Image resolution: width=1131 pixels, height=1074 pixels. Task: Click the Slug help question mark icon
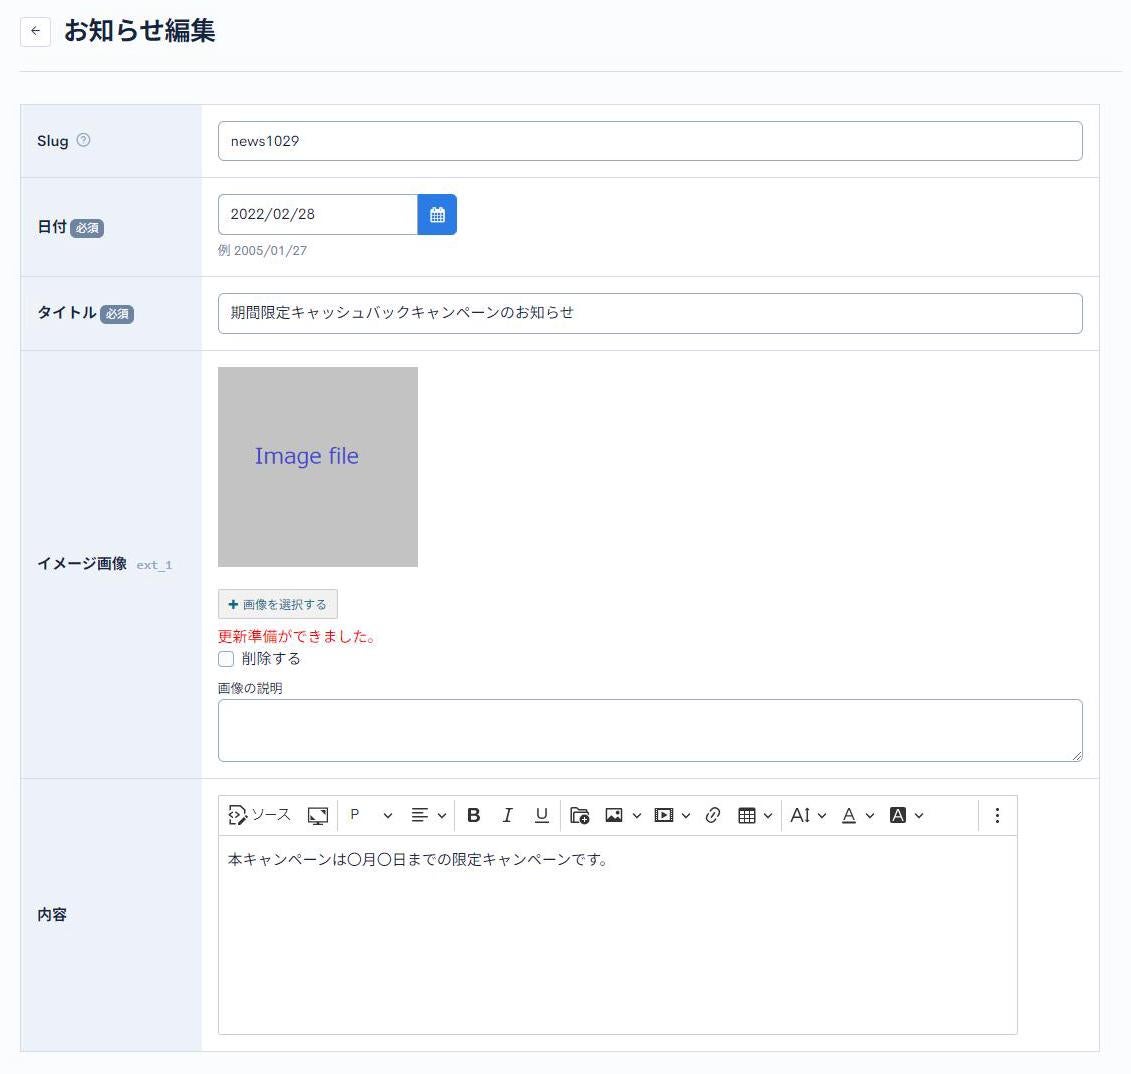[83, 140]
